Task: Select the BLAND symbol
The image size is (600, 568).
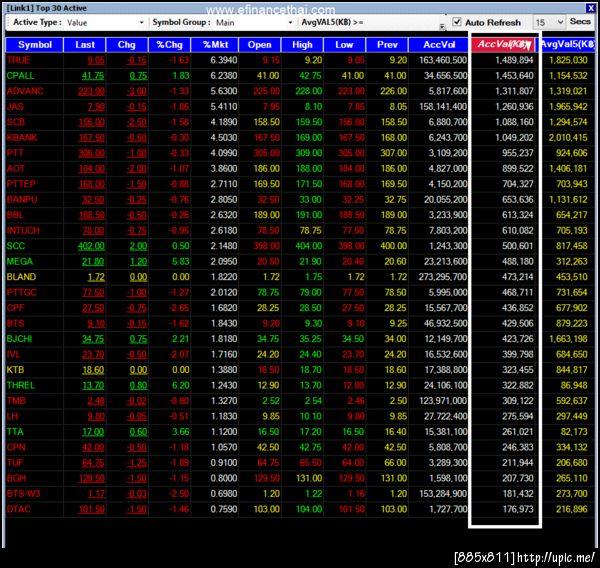Action: 21,277
